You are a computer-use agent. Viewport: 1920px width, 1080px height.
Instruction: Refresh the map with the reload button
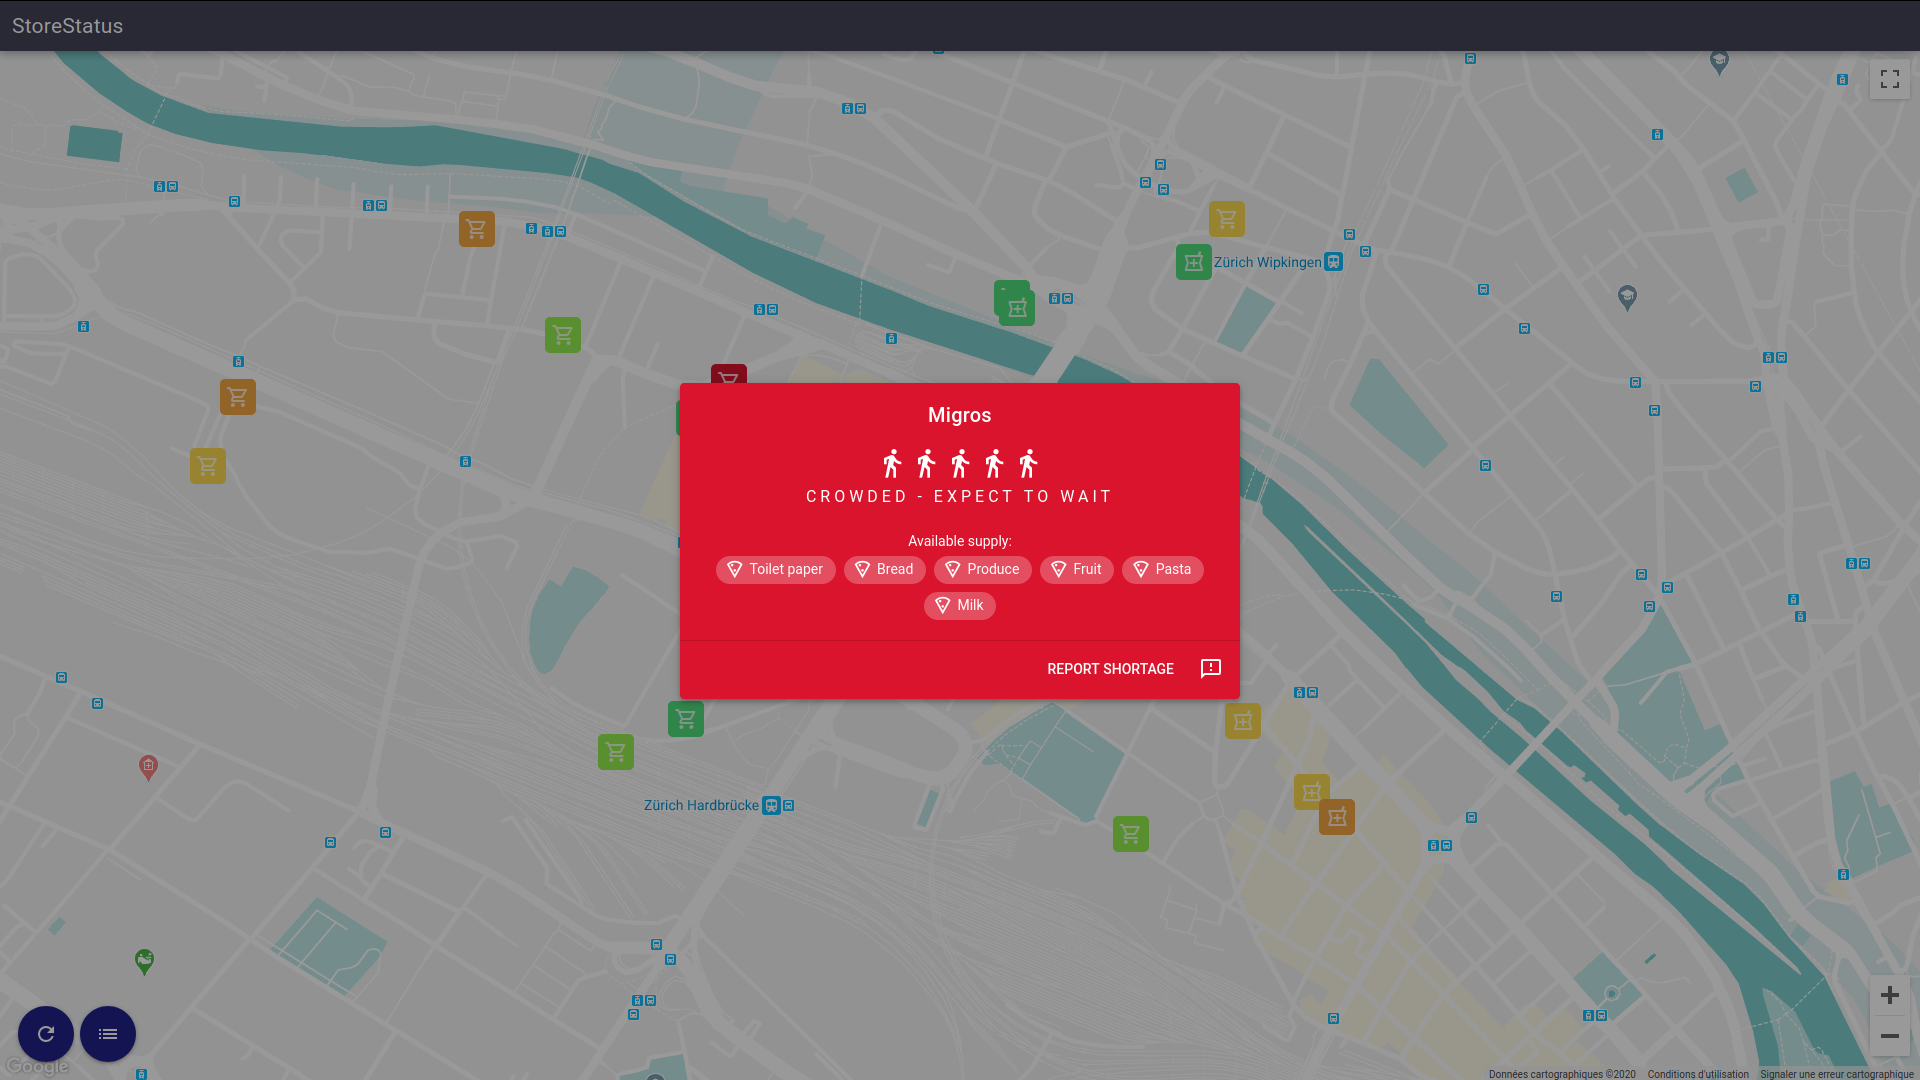point(46,1034)
